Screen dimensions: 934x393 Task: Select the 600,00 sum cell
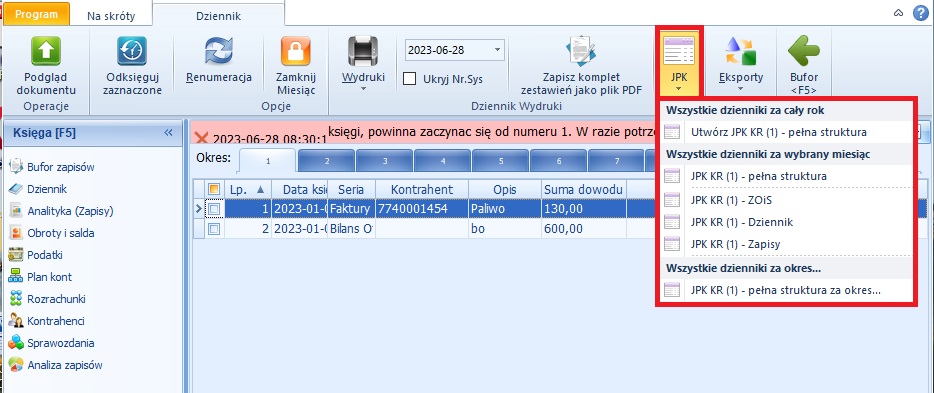tap(583, 229)
